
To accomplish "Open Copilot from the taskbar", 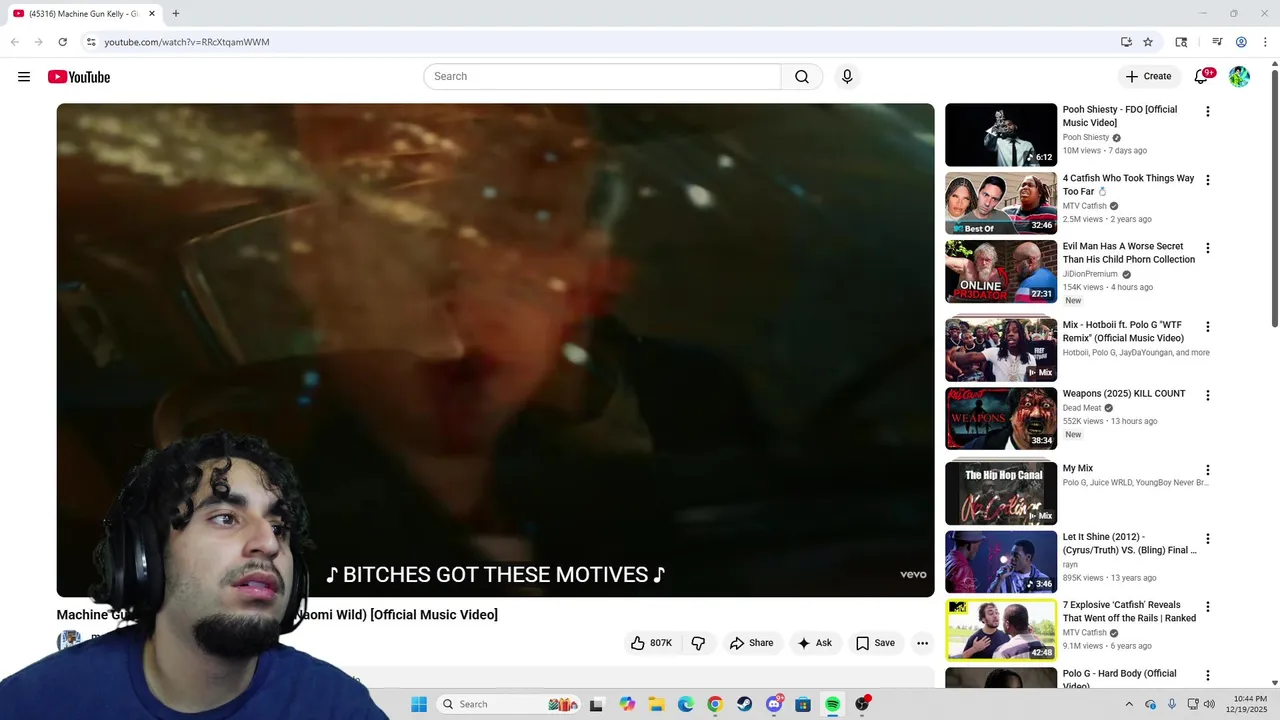I will (627, 704).
